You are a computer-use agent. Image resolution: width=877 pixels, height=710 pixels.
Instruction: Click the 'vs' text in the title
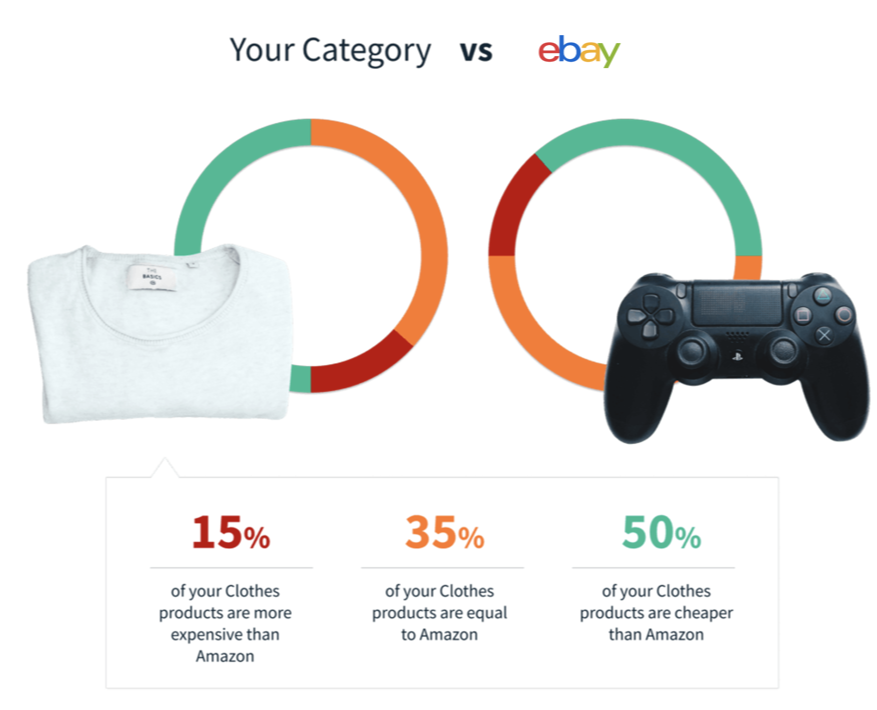point(476,51)
